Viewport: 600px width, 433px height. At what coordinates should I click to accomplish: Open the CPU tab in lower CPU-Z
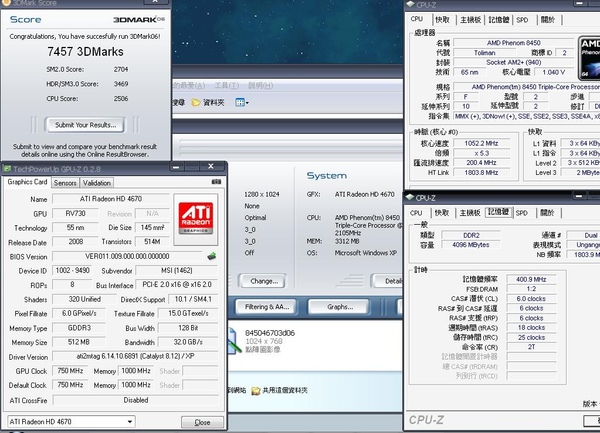click(416, 213)
